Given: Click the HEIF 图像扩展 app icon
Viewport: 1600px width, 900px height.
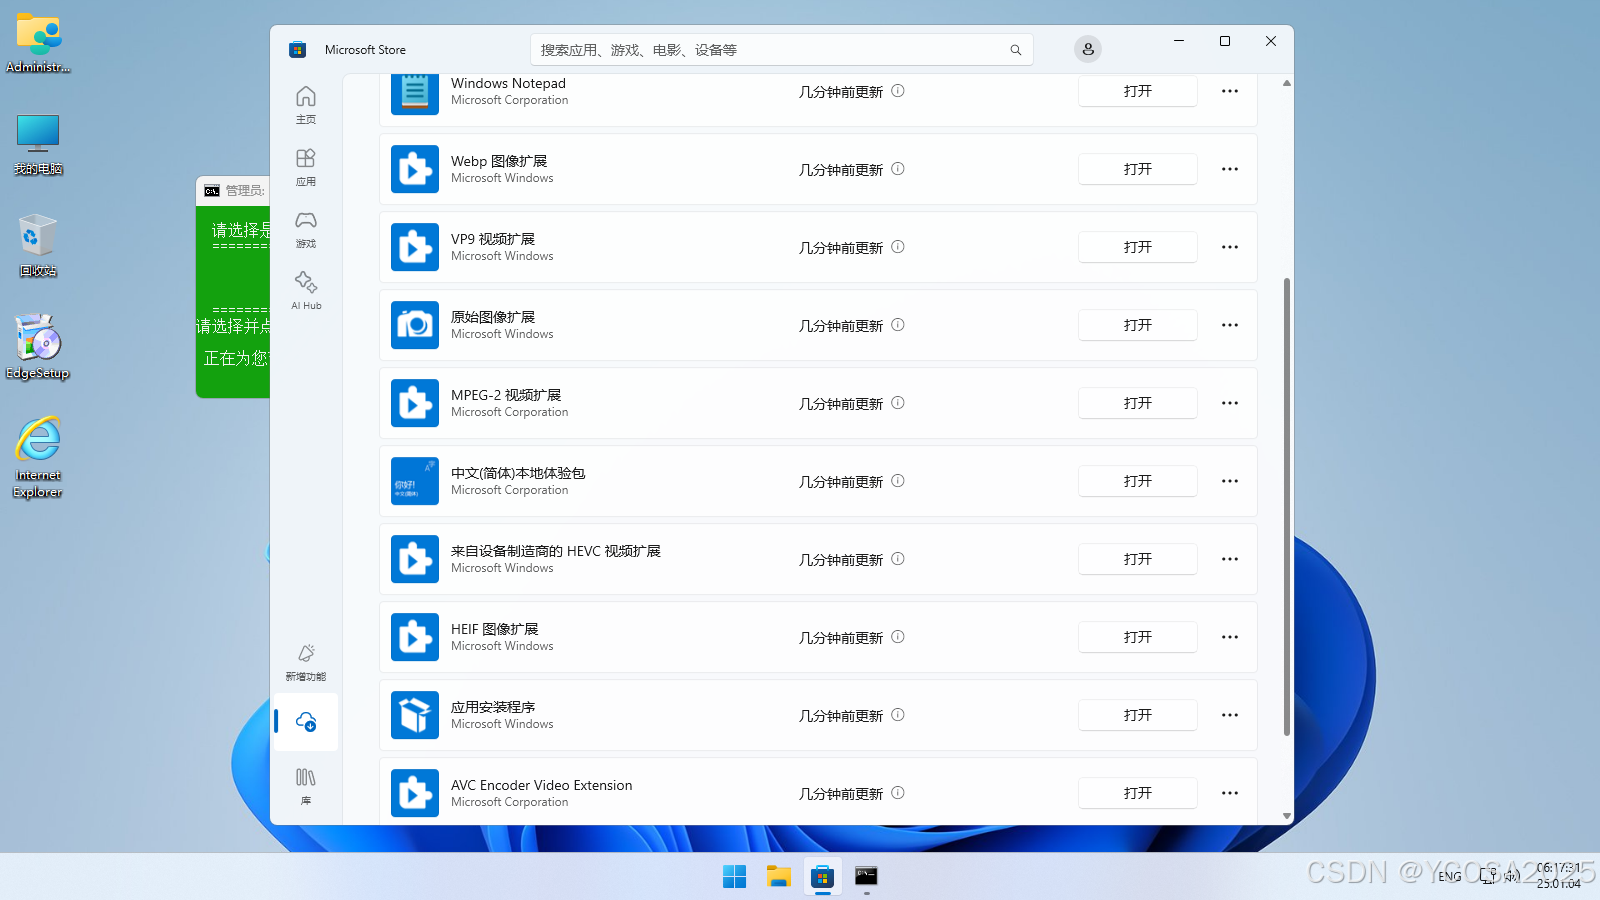Looking at the screenshot, I should point(415,637).
